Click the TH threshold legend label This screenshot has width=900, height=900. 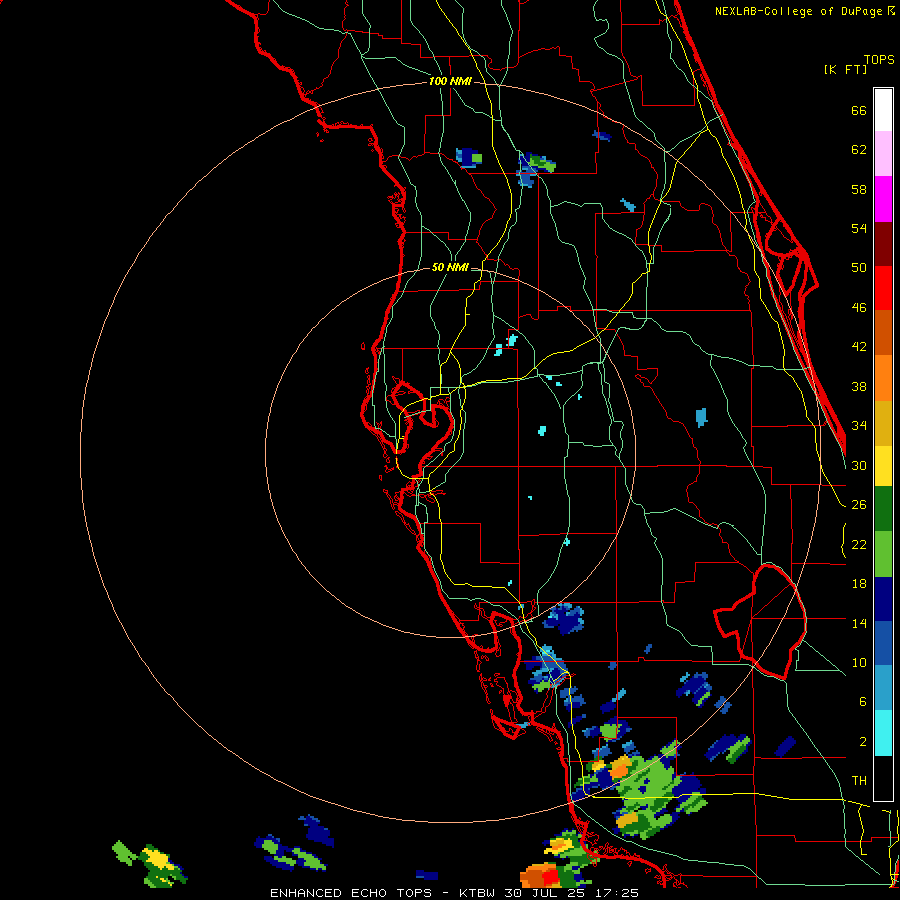point(859,780)
